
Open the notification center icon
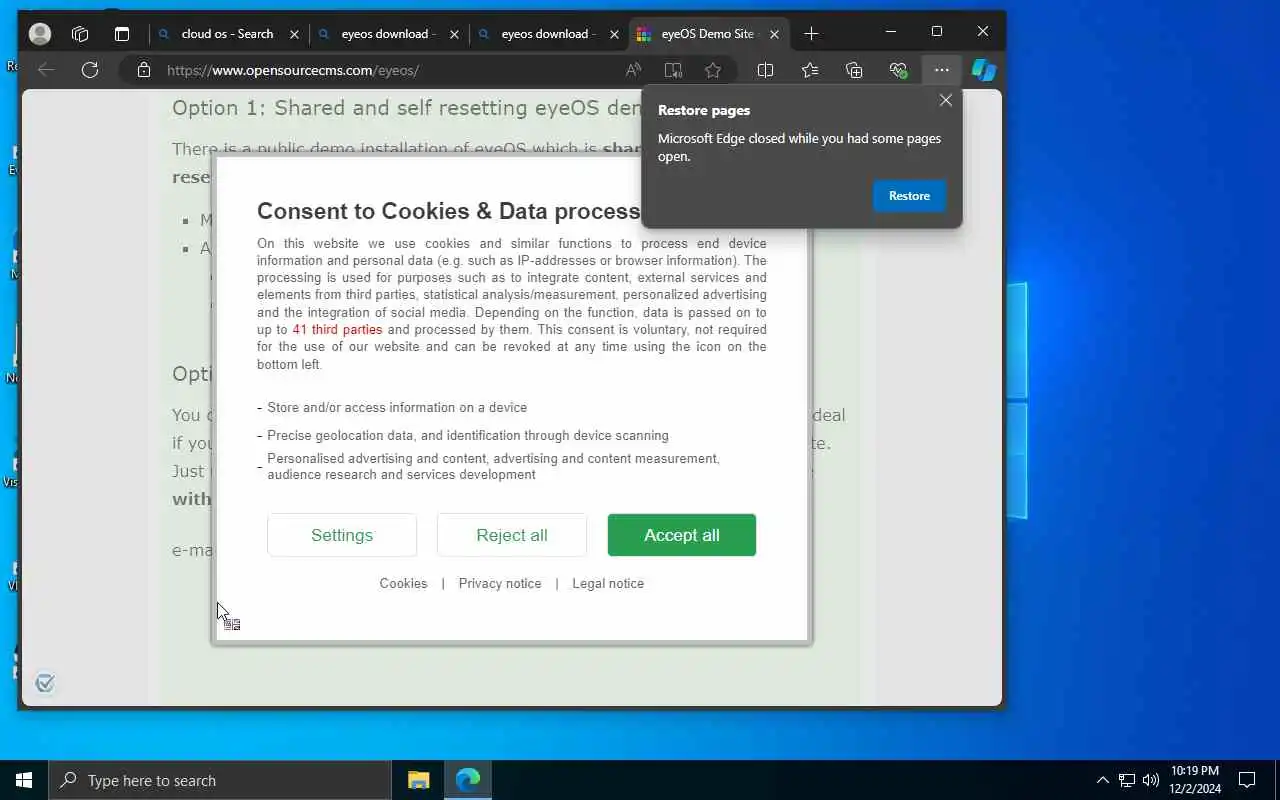(x=1247, y=780)
